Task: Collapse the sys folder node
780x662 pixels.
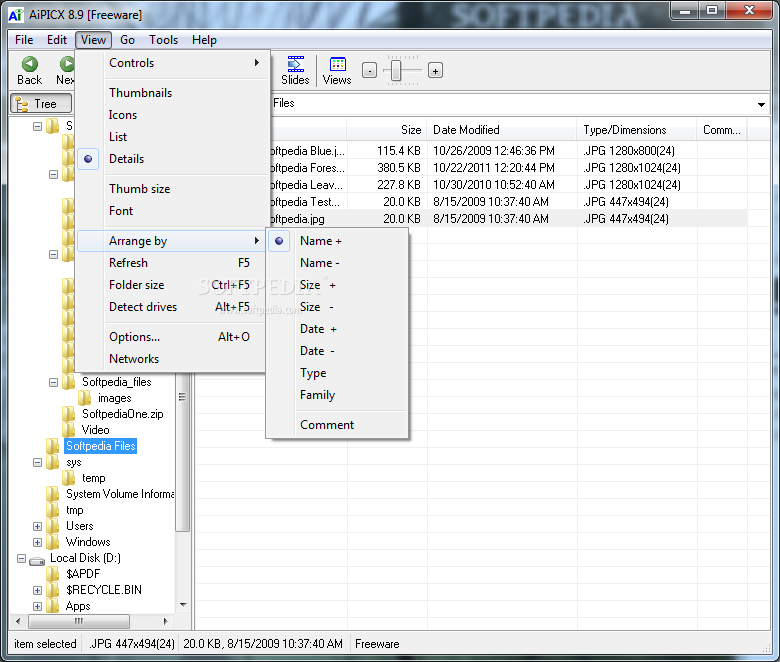Action: (x=37, y=463)
